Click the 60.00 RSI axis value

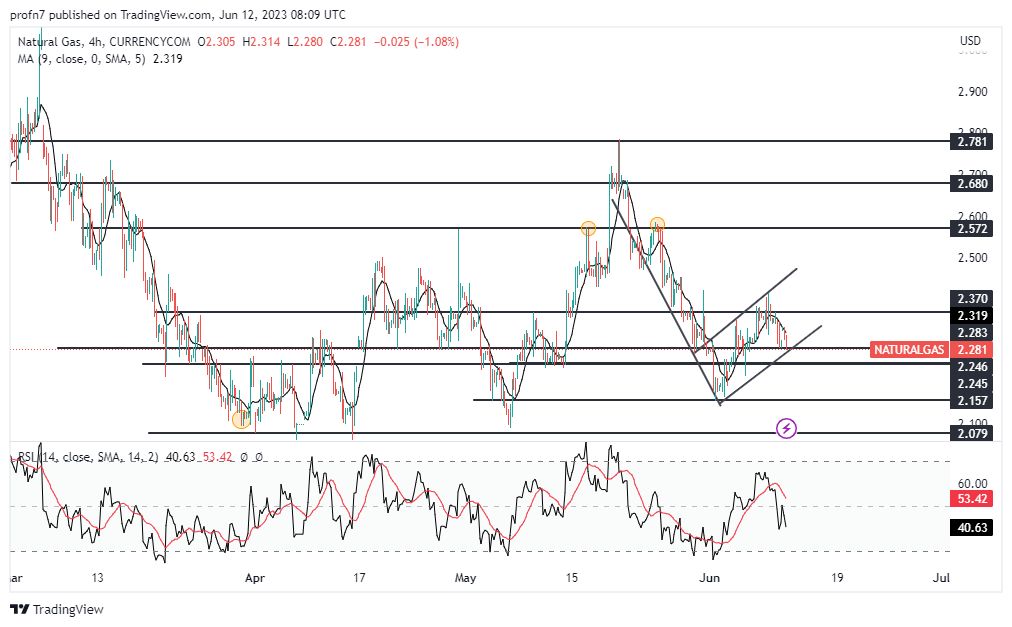(x=973, y=484)
